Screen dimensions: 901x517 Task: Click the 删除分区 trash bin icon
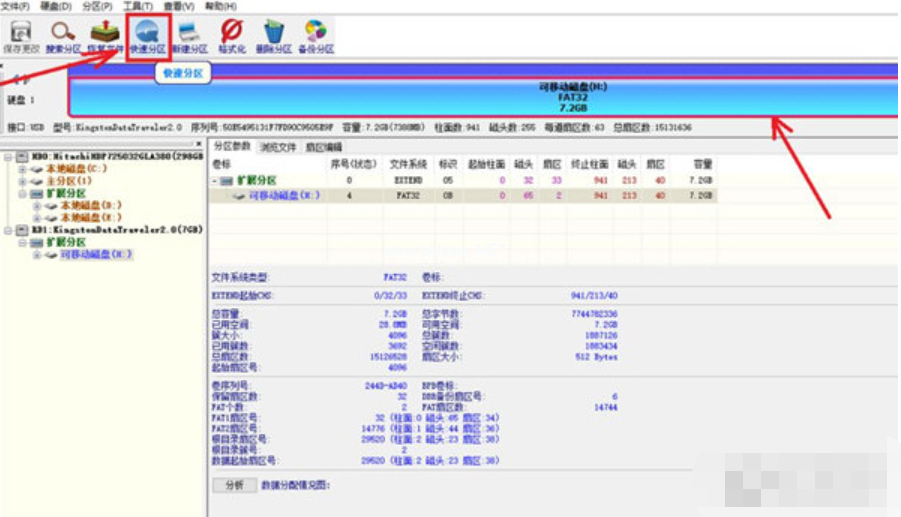coord(273,35)
